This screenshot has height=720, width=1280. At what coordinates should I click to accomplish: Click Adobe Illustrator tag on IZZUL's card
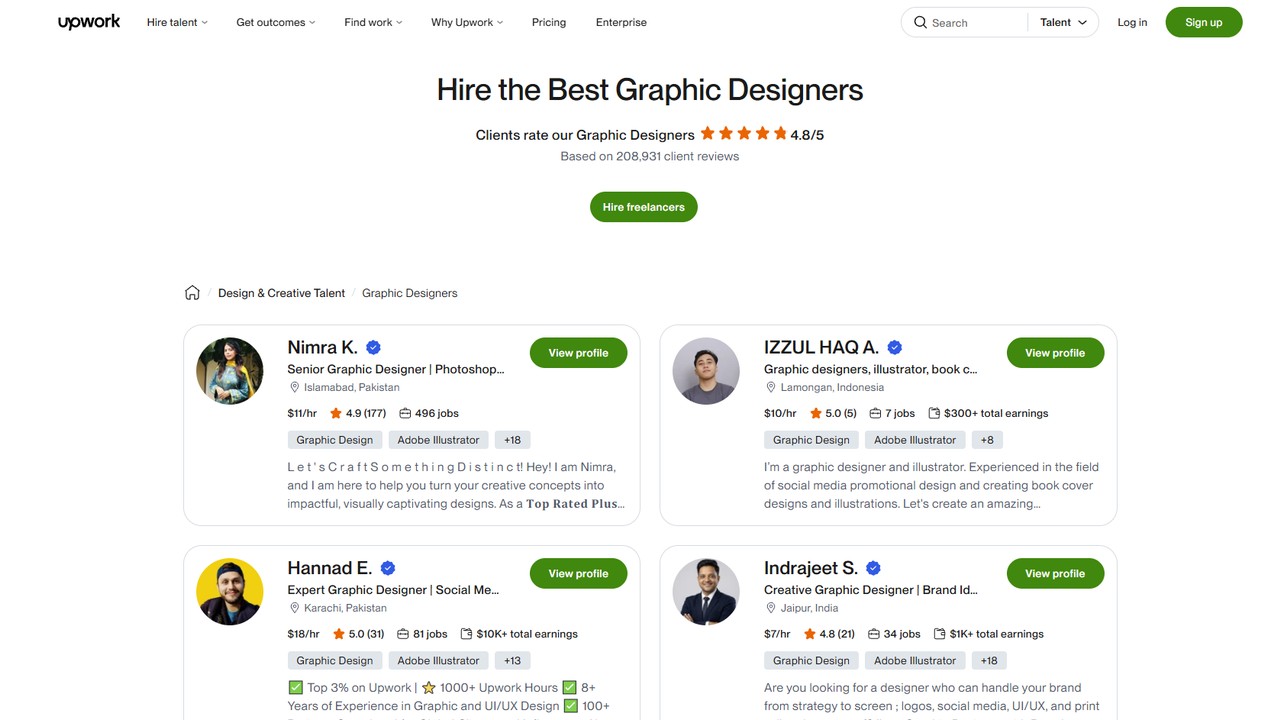coord(915,440)
